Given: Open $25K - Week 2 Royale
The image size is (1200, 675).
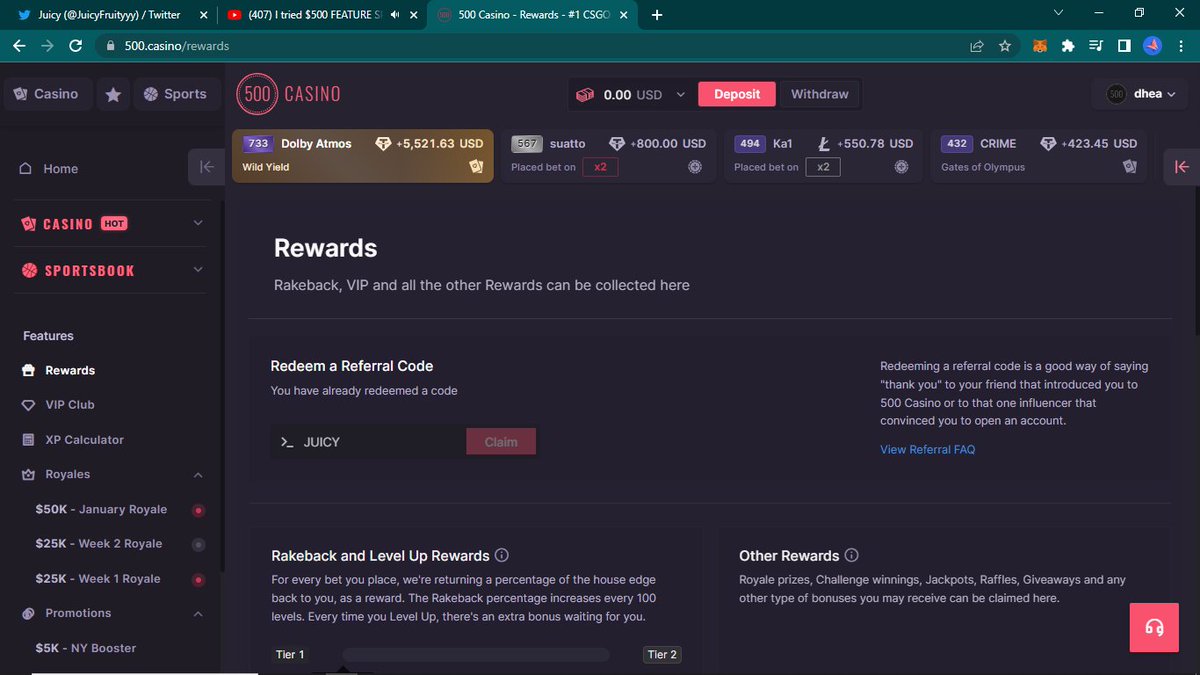Looking at the screenshot, I should click(99, 544).
